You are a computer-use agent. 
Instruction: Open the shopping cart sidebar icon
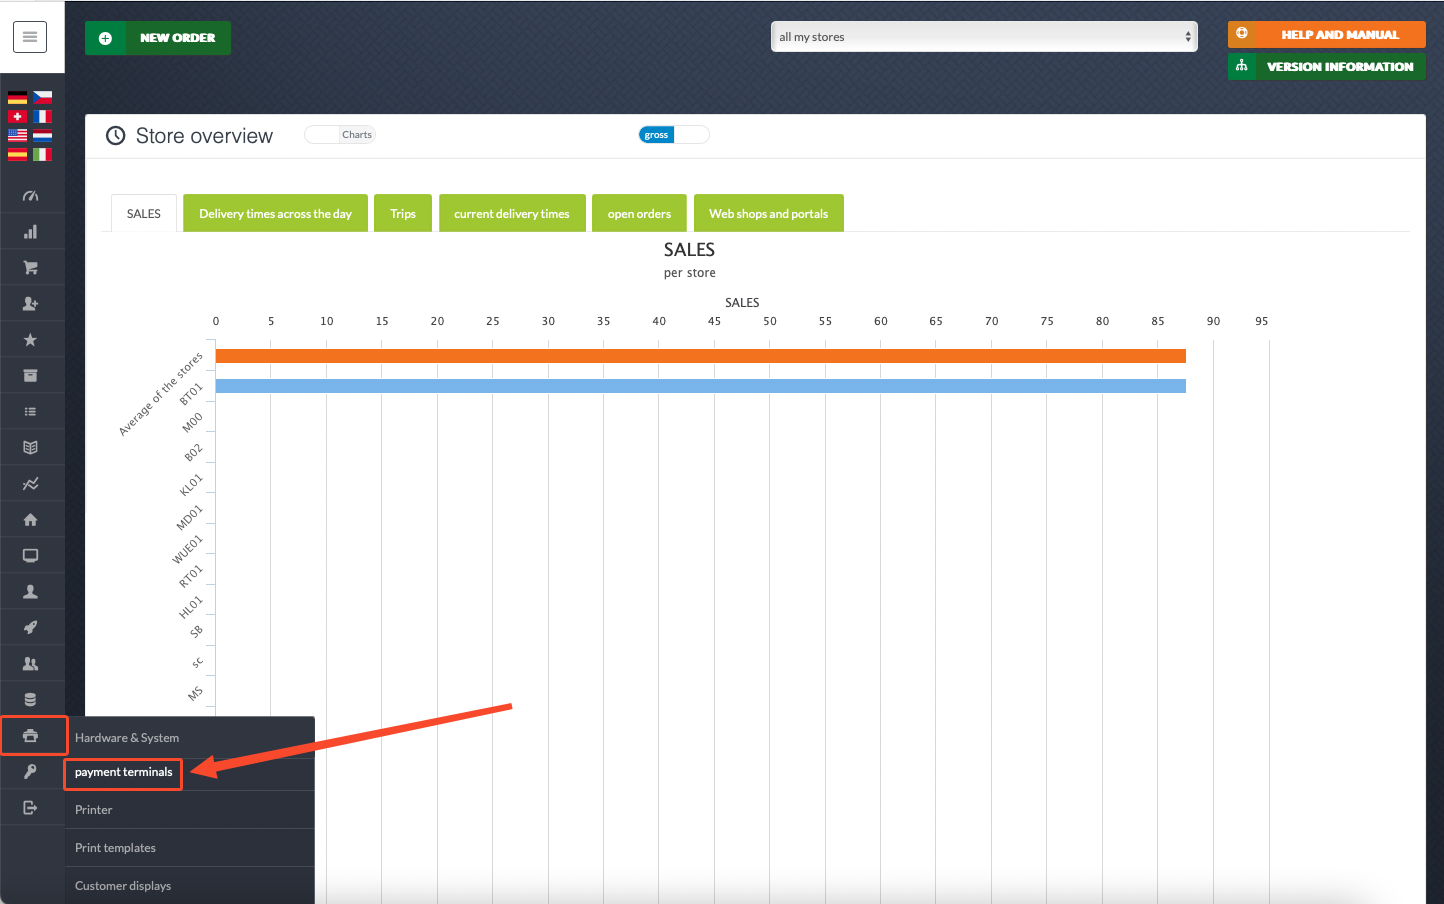point(31,268)
